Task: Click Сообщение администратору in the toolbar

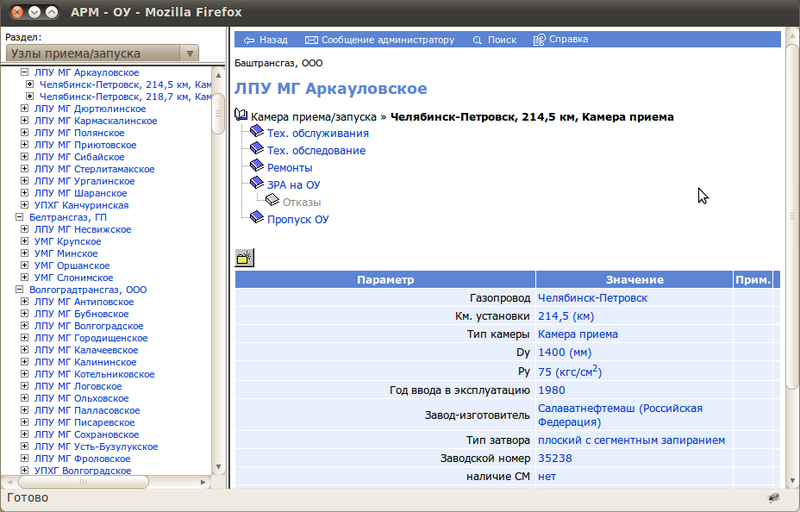Action: tap(388, 40)
